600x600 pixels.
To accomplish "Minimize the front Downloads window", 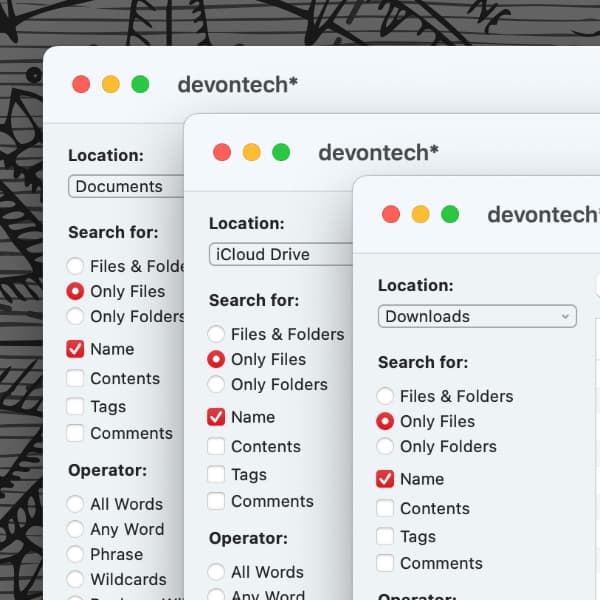I will tap(421, 214).
